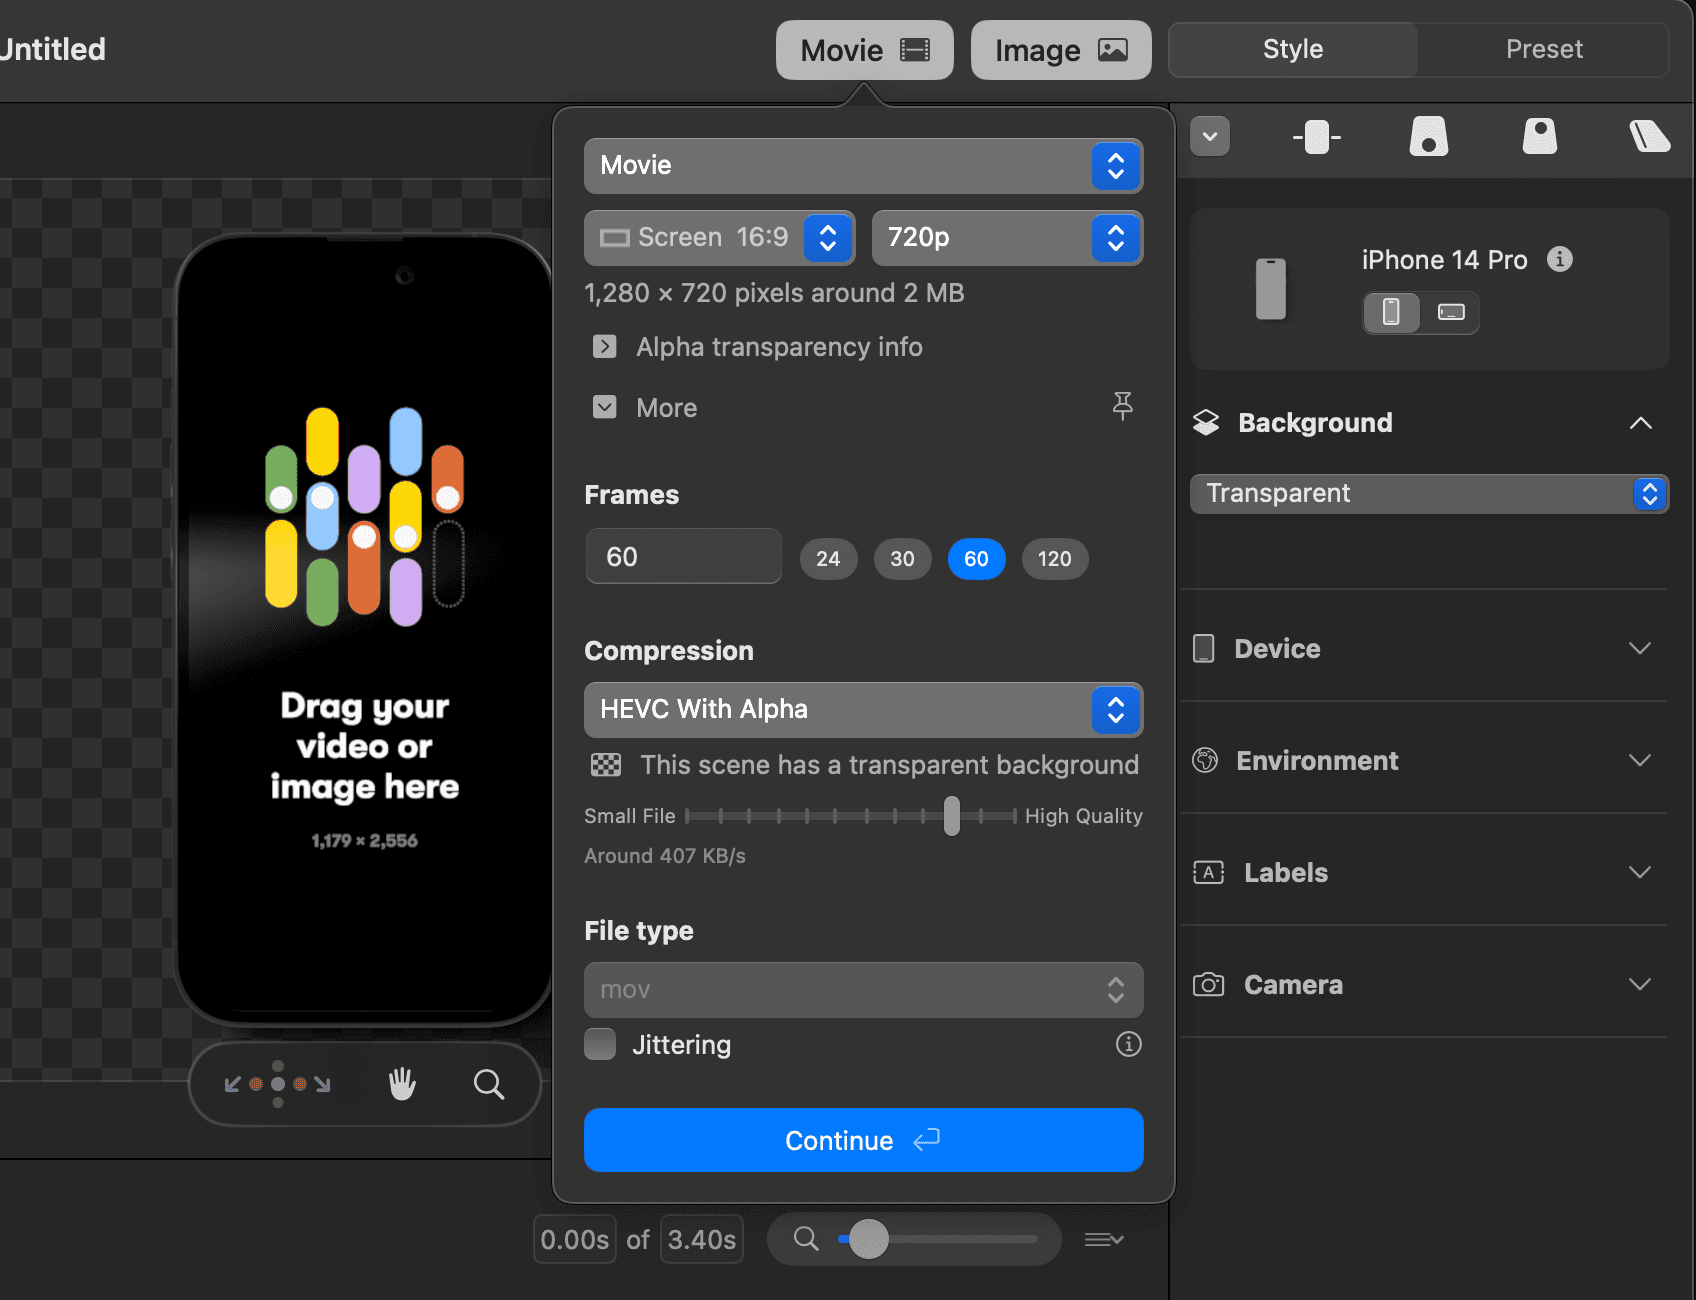Open the centered device angle preset

[x=1316, y=137]
